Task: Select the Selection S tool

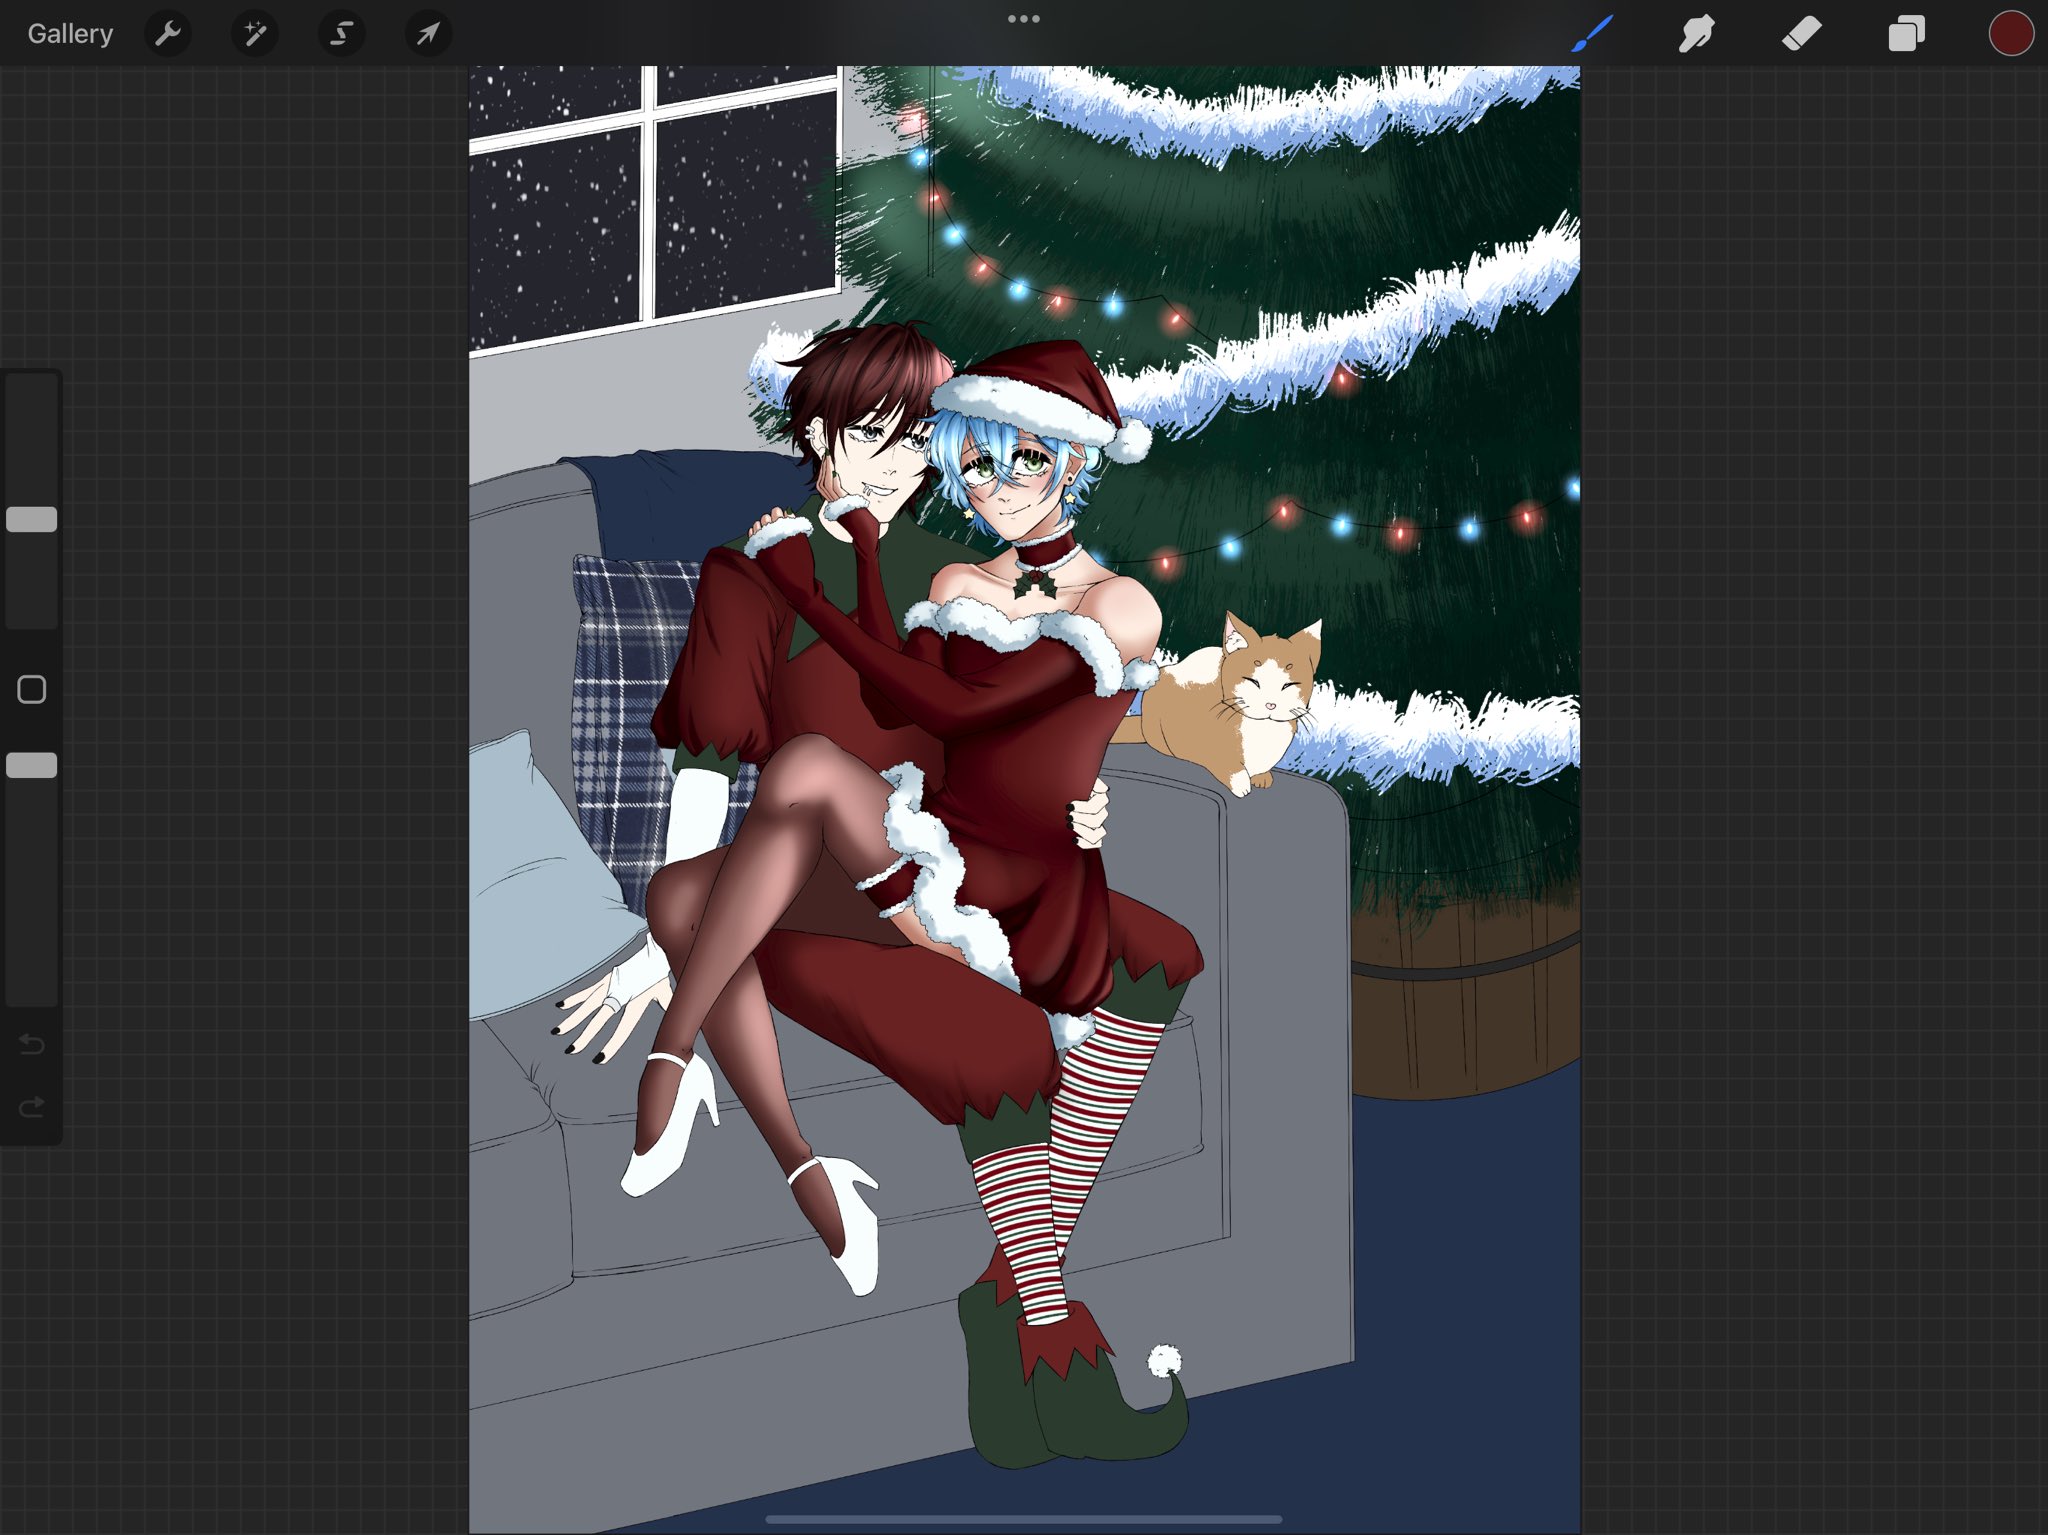Action: pyautogui.click(x=341, y=34)
